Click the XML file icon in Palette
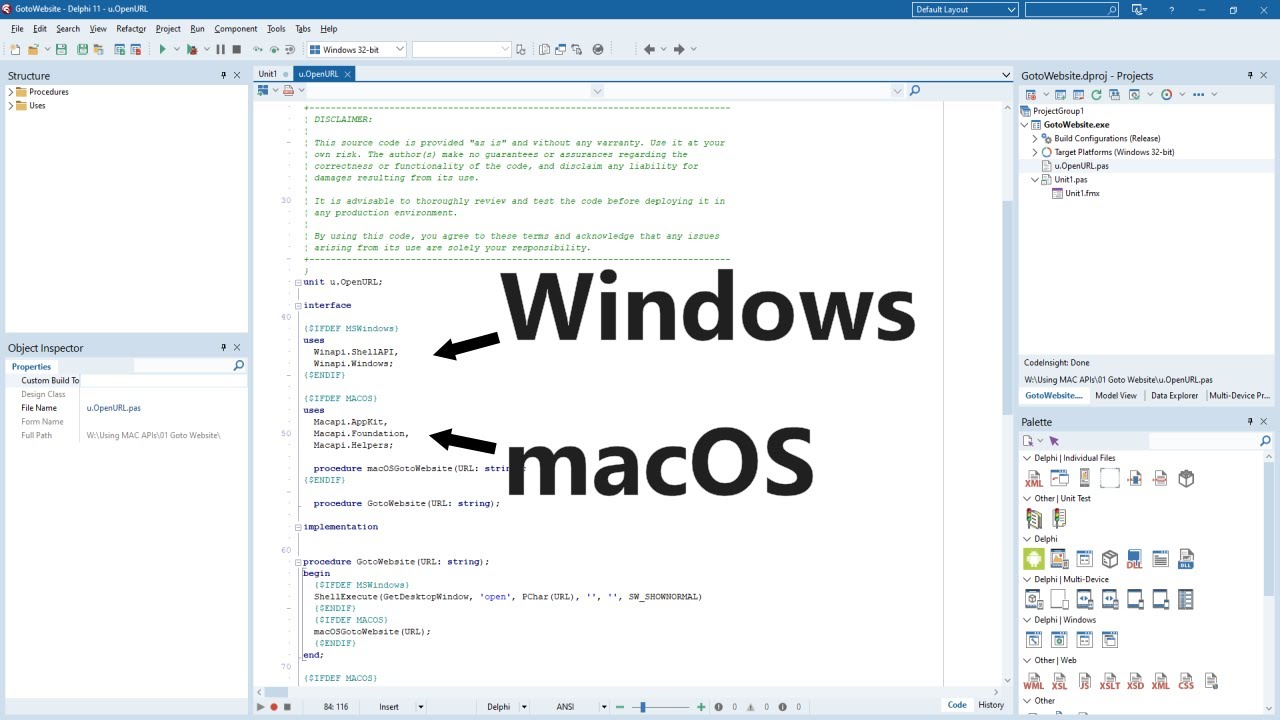The image size is (1280, 720). pos(1033,478)
